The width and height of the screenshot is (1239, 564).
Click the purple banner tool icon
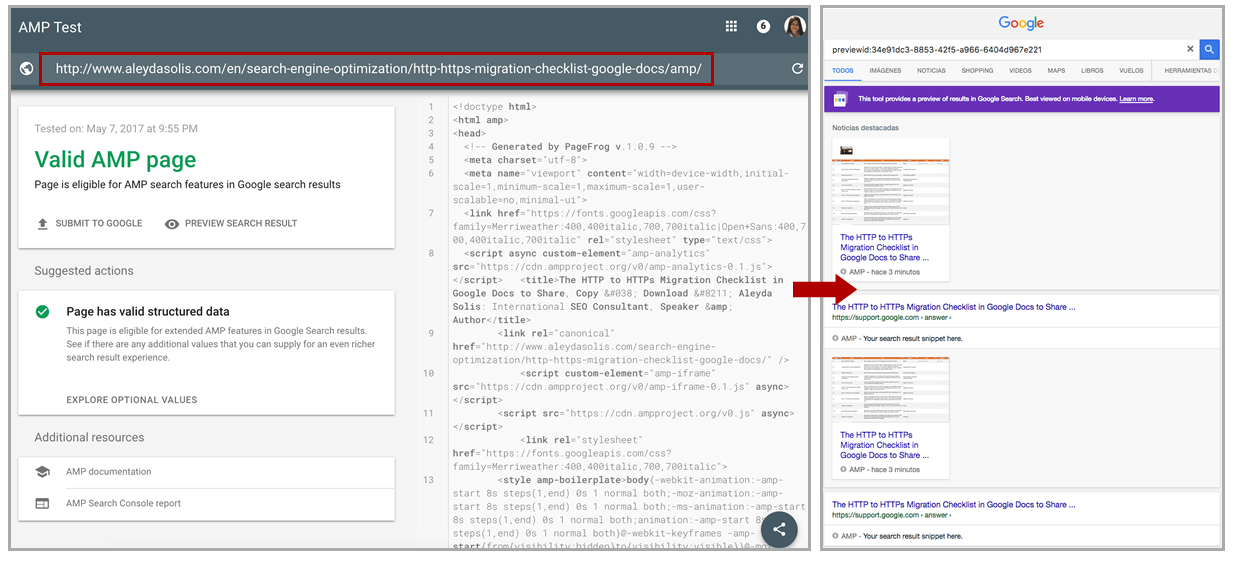pos(841,99)
